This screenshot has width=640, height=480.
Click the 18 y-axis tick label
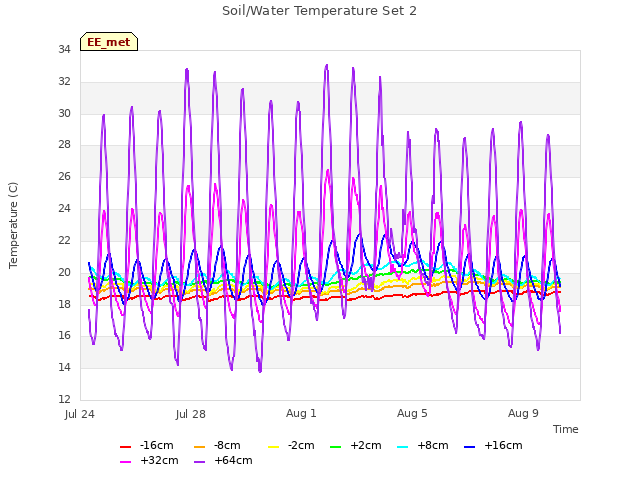pyautogui.click(x=64, y=304)
